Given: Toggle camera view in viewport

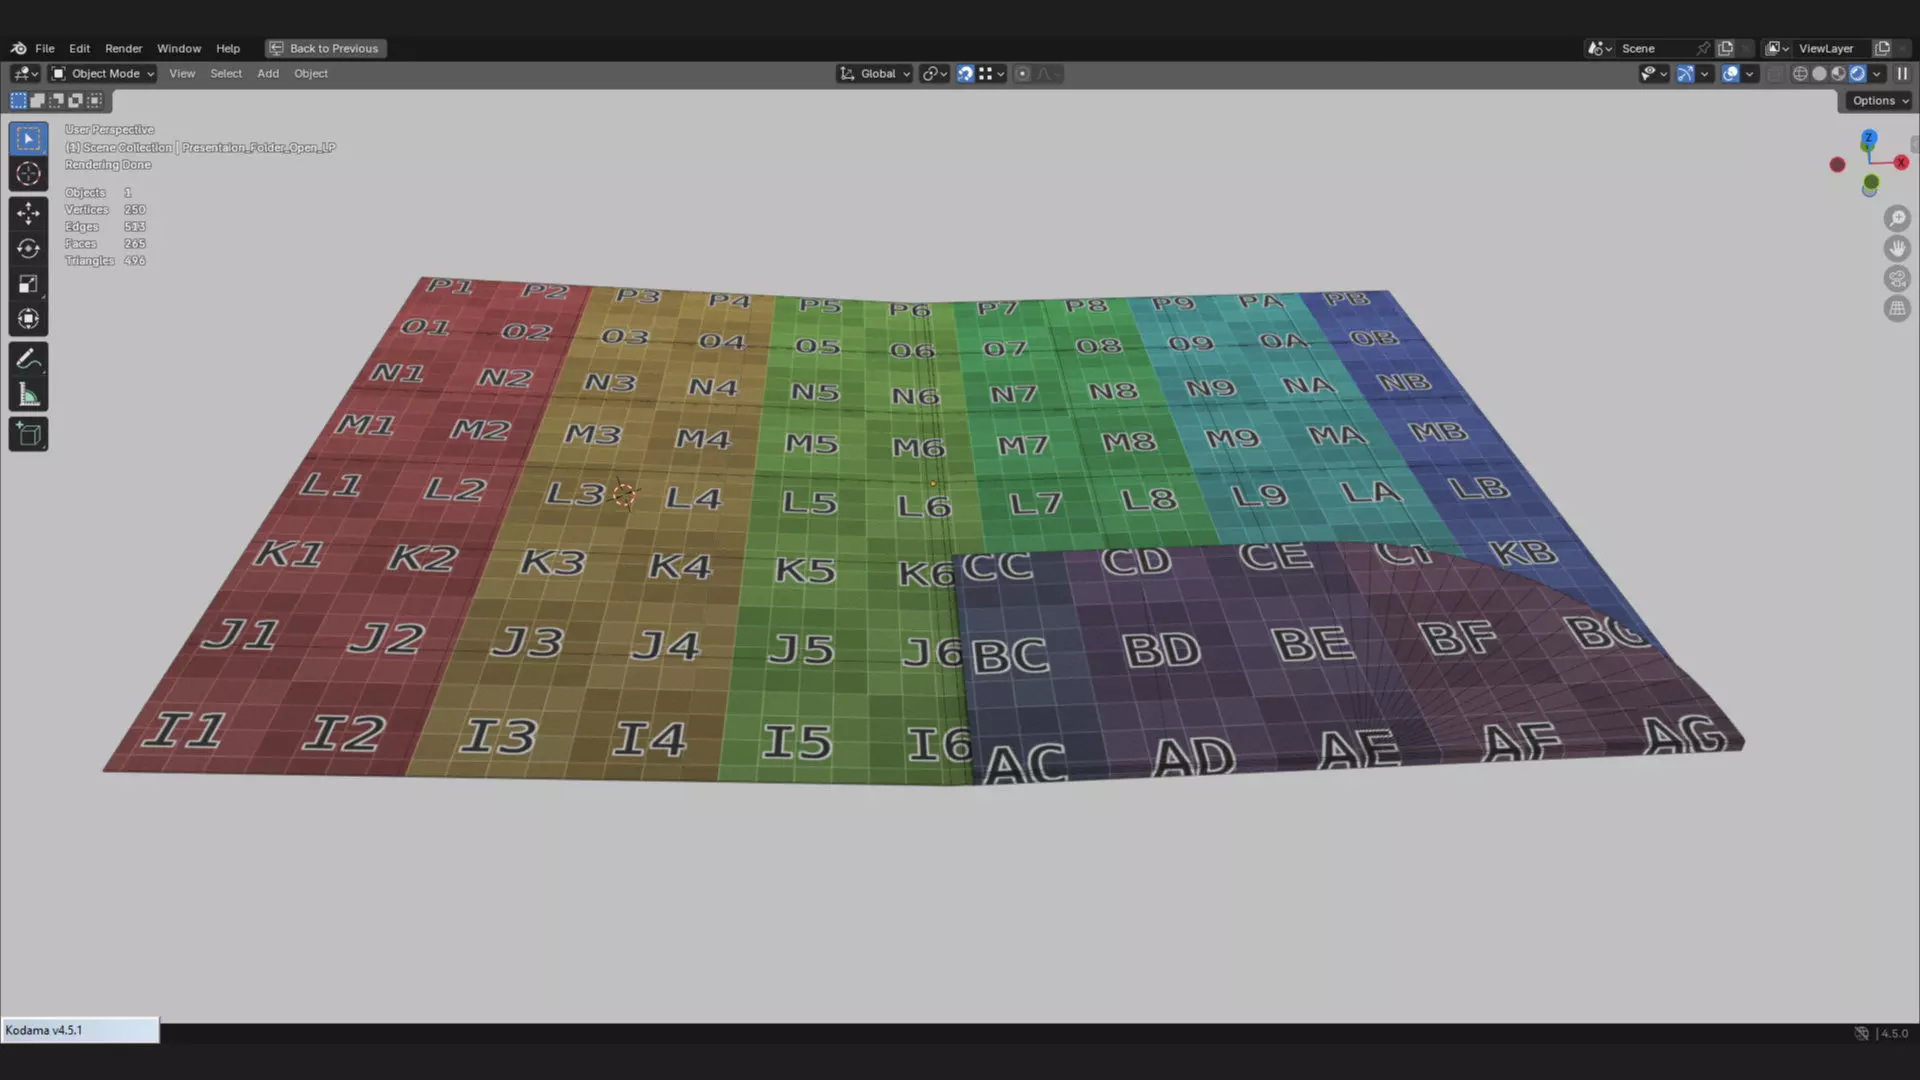Looking at the screenshot, I should click(1897, 279).
